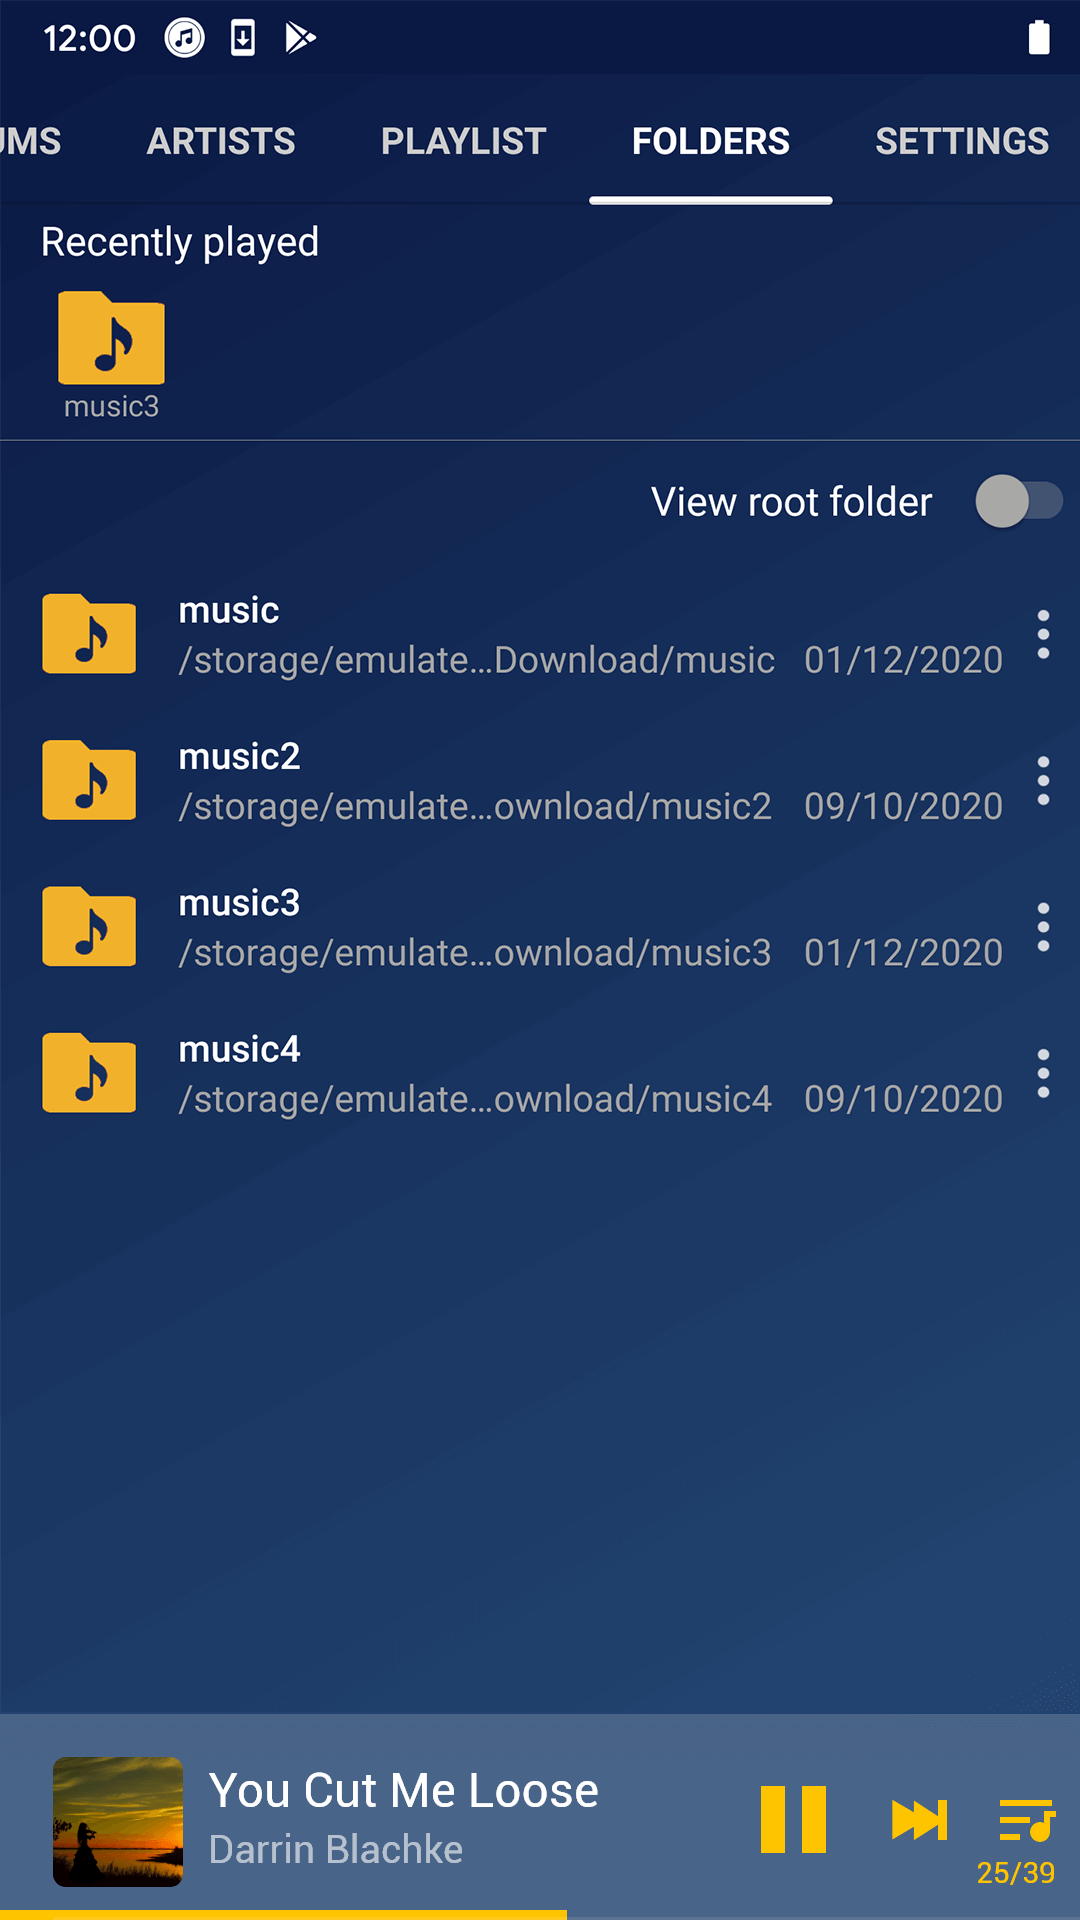Screen dimensions: 1080x1920
Task: Open more options for music4 folder
Action: pos(1043,1073)
